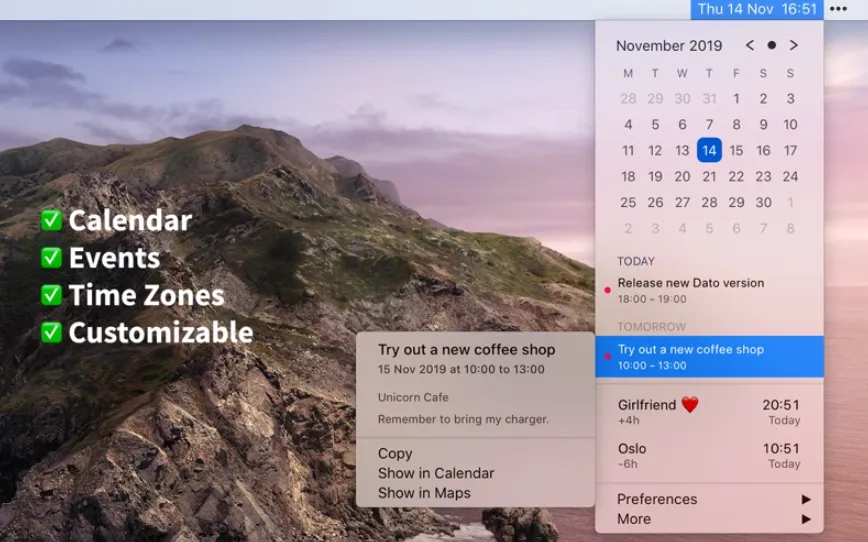Select date 12 in the calendar grid
The height and width of the screenshot is (542, 868).
tap(655, 151)
